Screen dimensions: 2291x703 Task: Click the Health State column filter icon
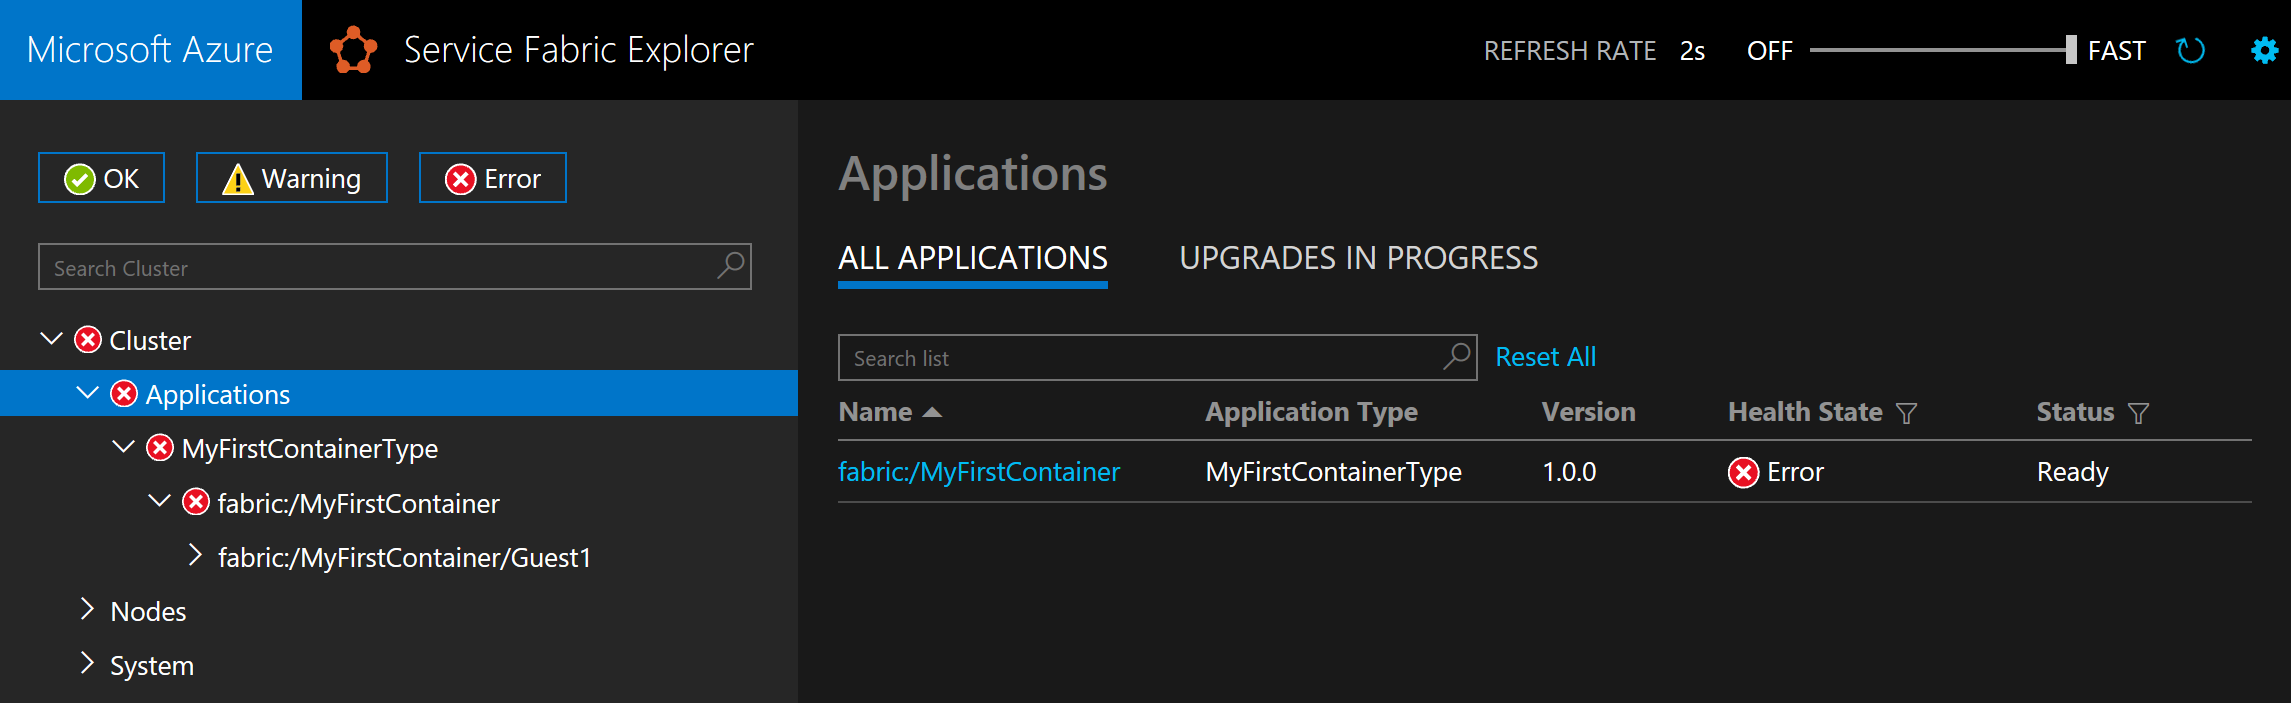tap(1907, 413)
